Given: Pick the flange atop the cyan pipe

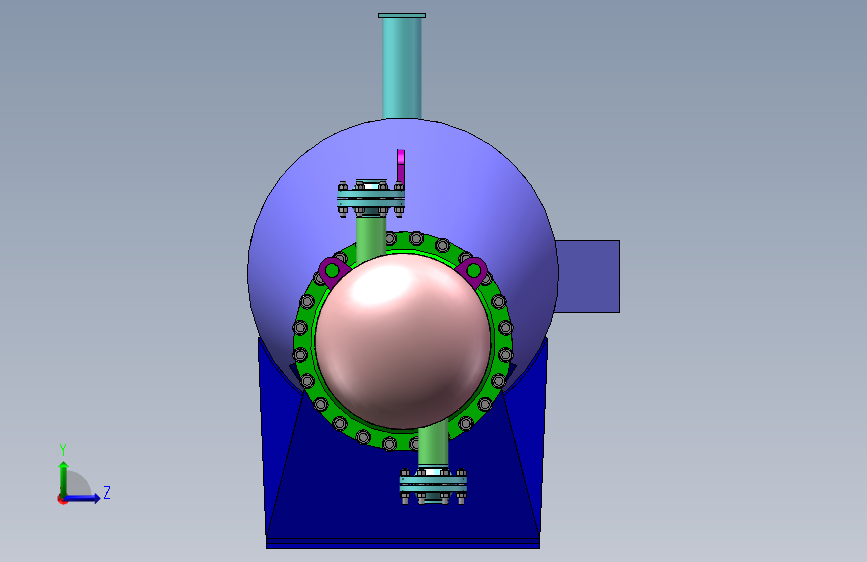Looking at the screenshot, I should click(402, 15).
